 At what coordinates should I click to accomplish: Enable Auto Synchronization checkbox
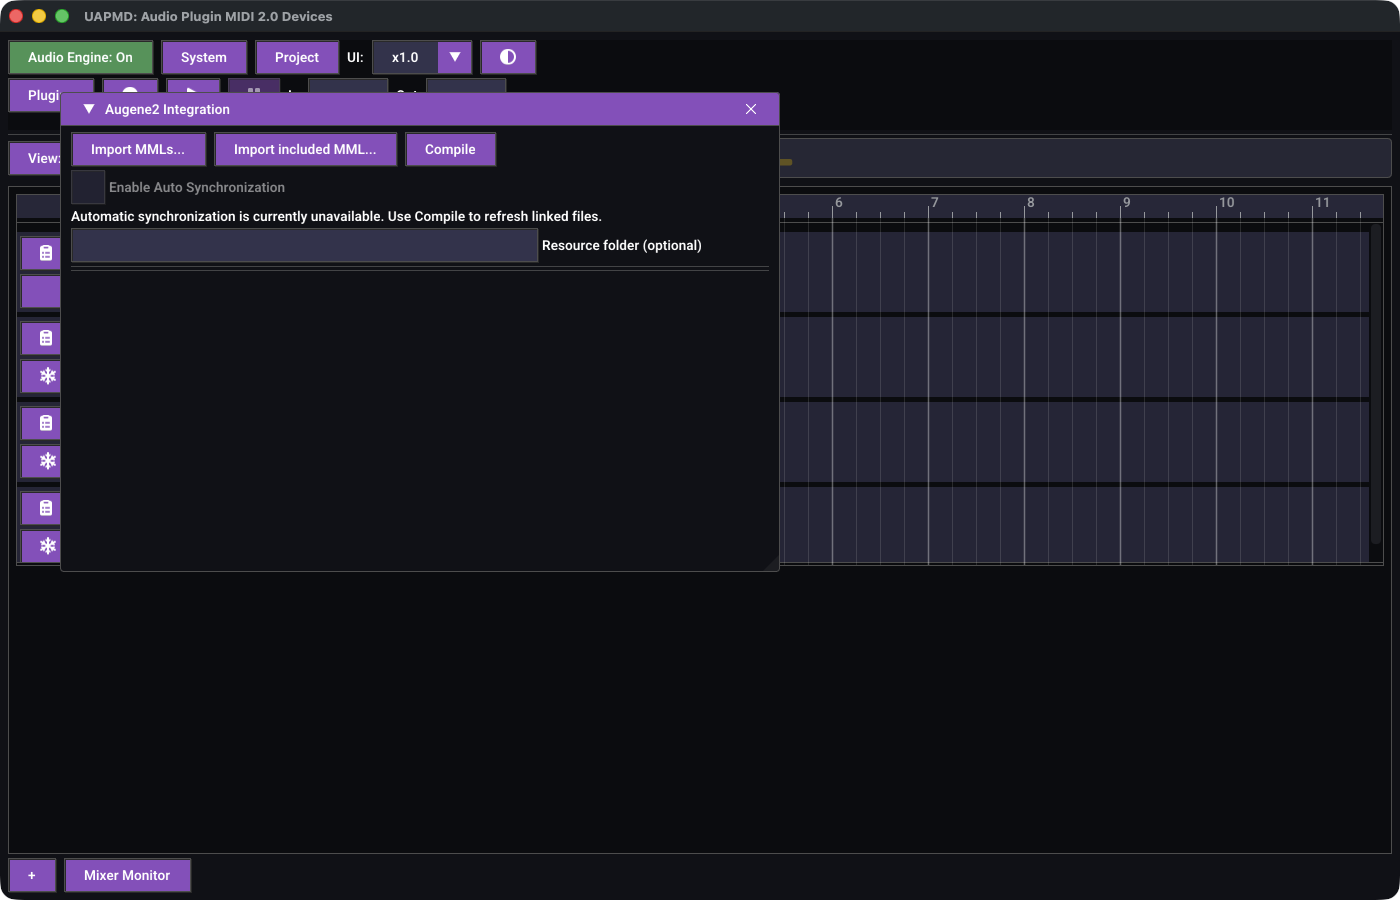click(88, 187)
